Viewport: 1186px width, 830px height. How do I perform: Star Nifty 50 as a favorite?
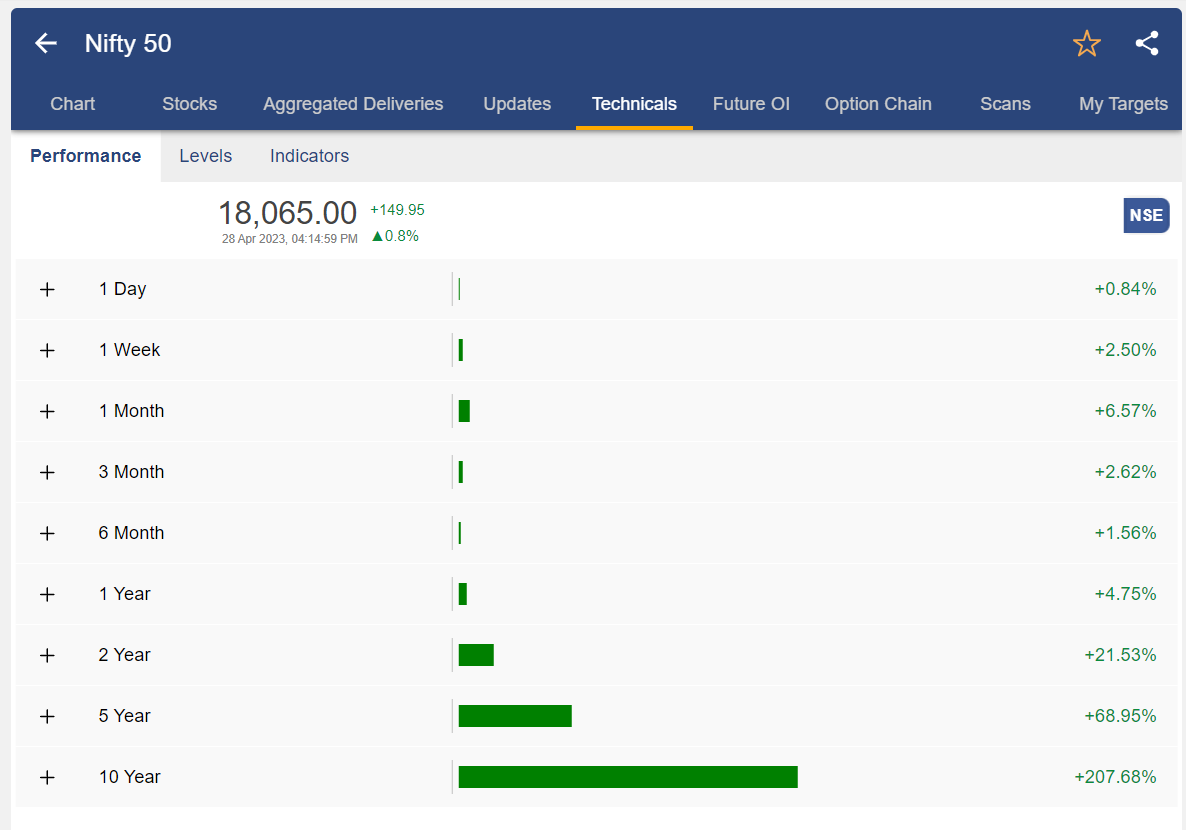click(1087, 43)
